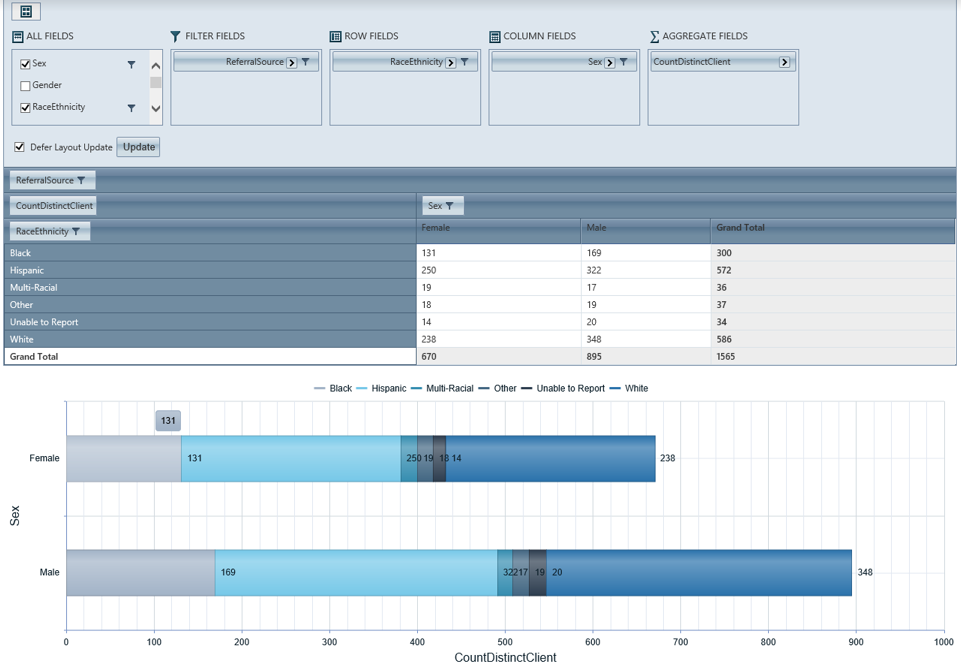The width and height of the screenshot is (961, 669).
Task: Toggle Defer Layout Update checkbox
Action: (x=20, y=147)
